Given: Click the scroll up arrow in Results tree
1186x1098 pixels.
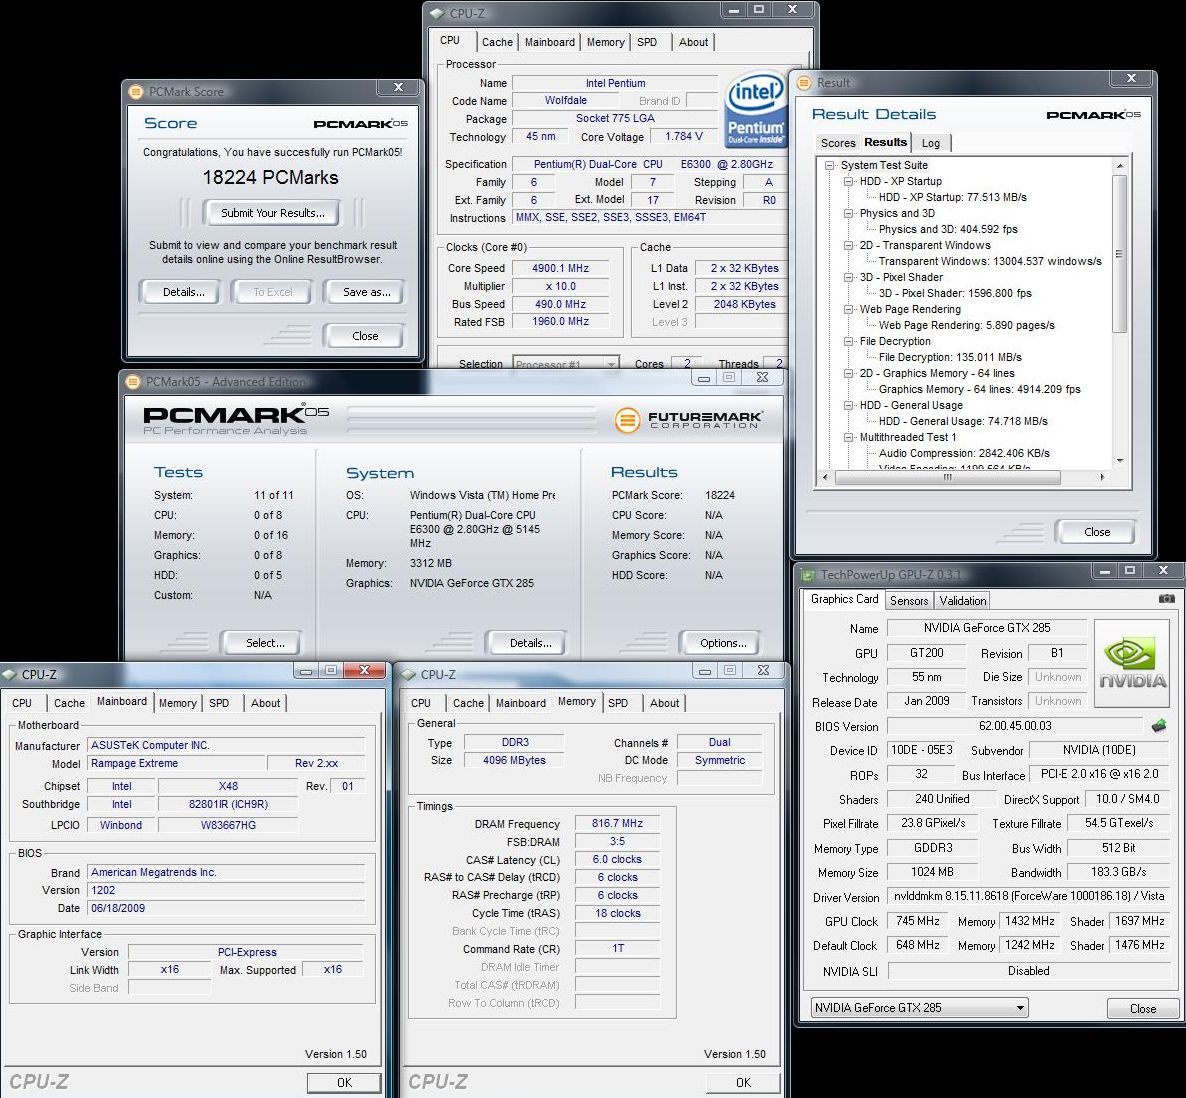Looking at the screenshot, I should 1119,166.
